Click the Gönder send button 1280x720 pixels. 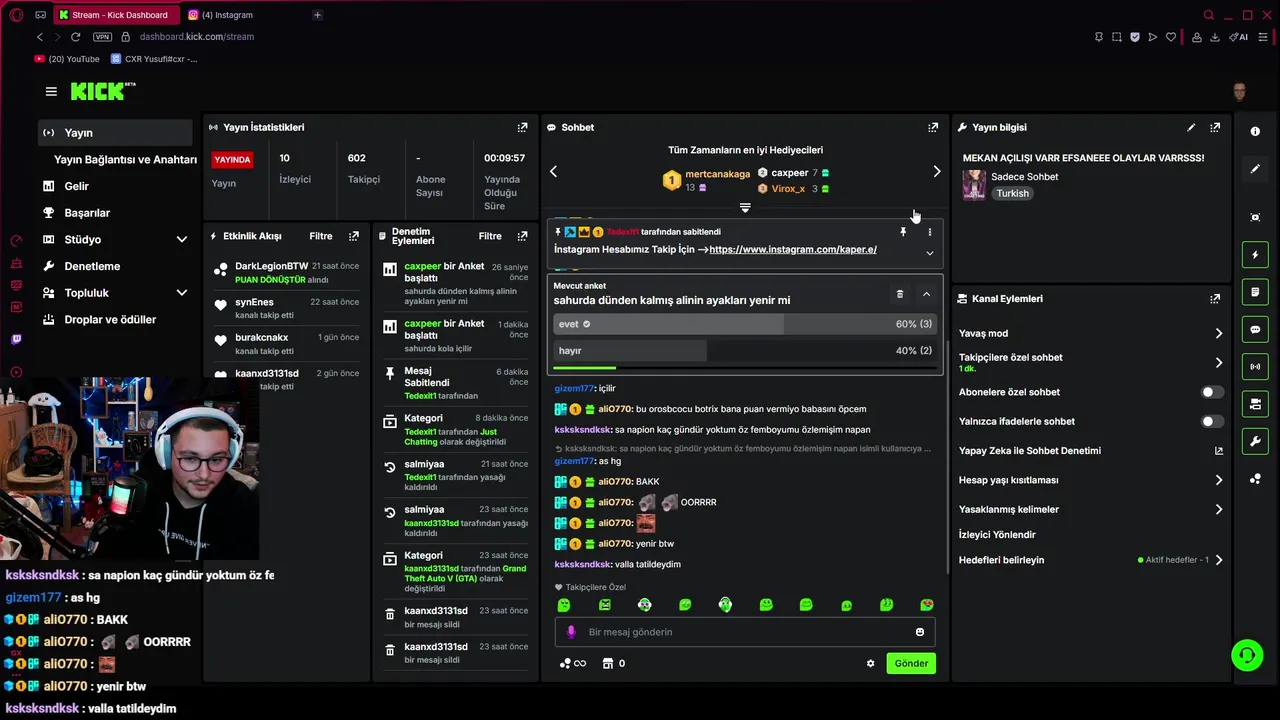click(x=911, y=663)
